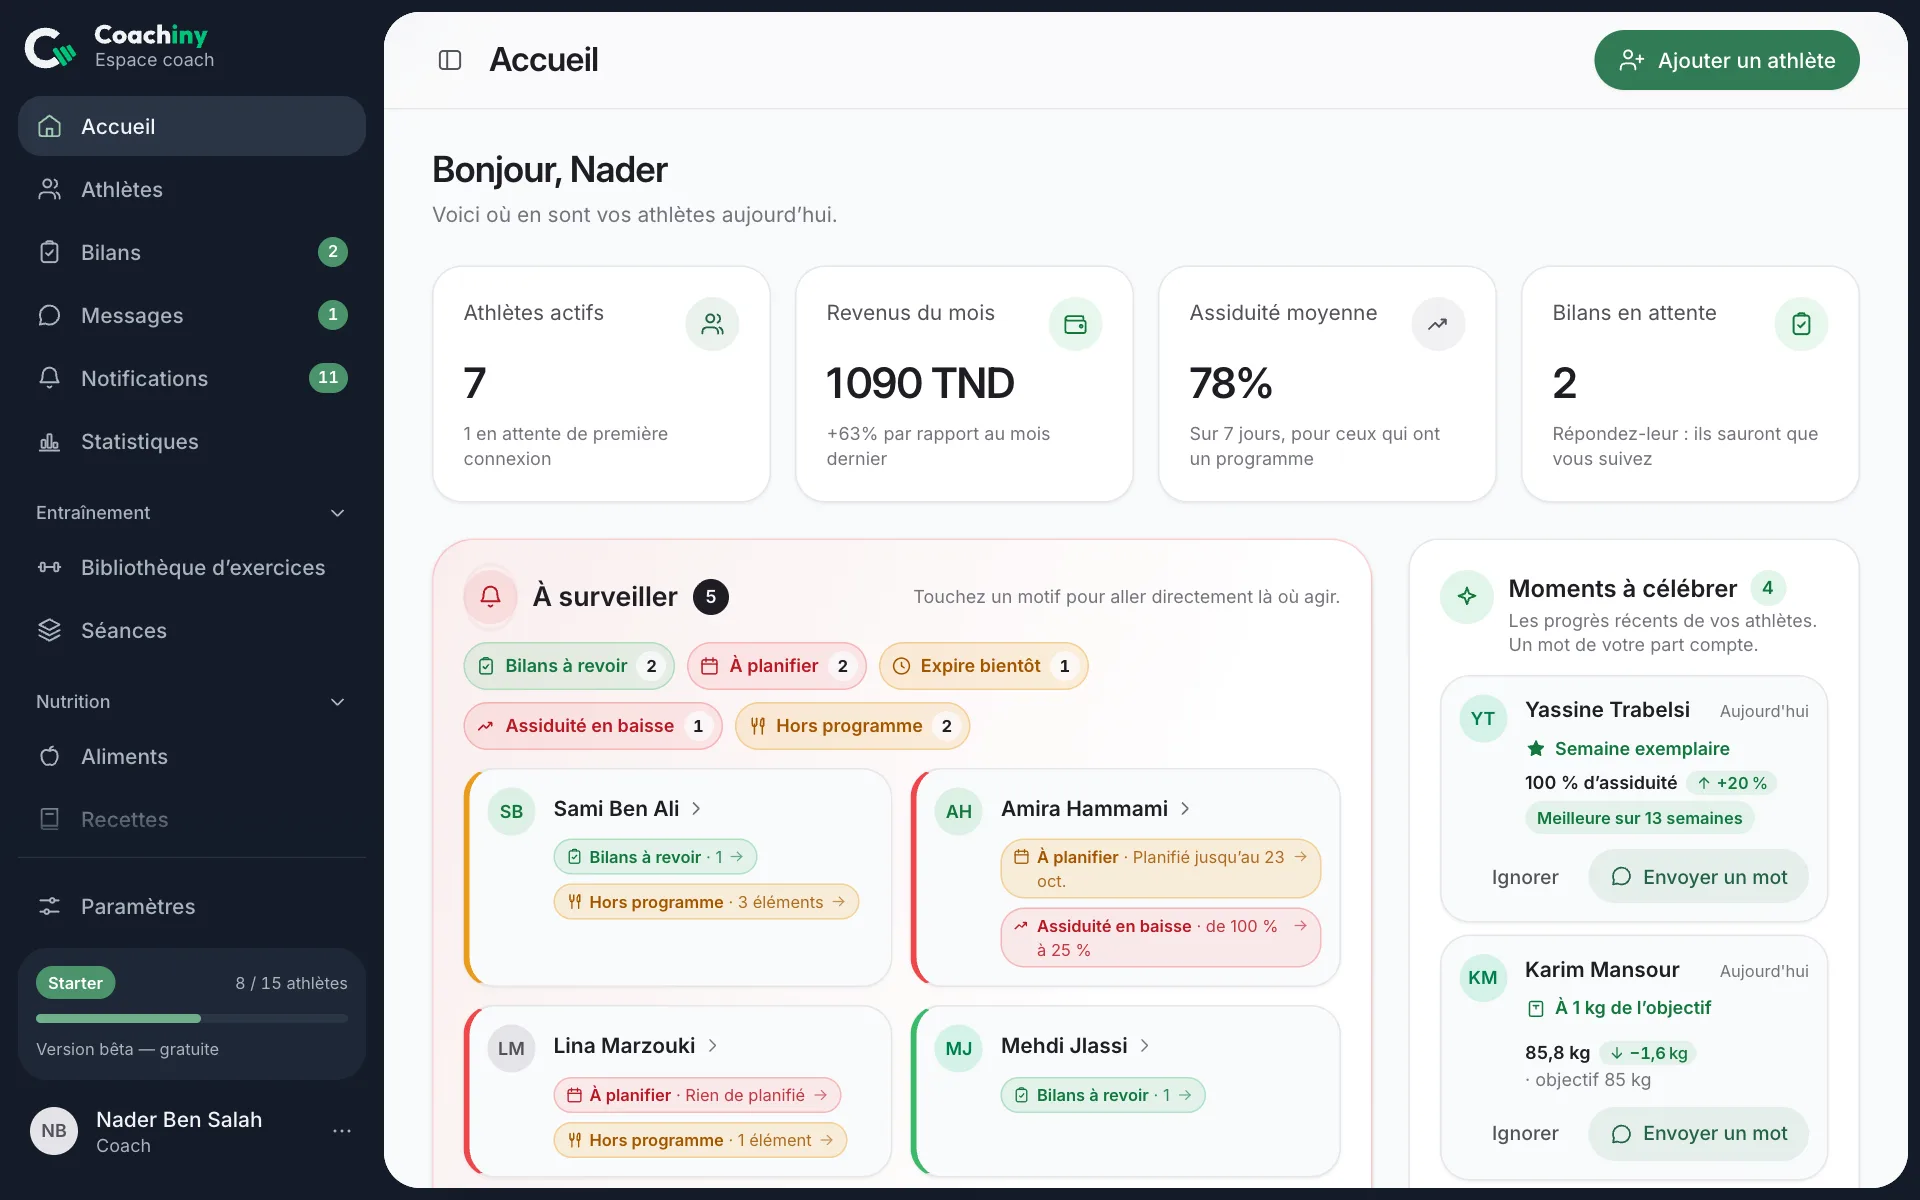This screenshot has width=1920, height=1200.
Task: Open Messages in sidebar
Action: [x=192, y=316]
